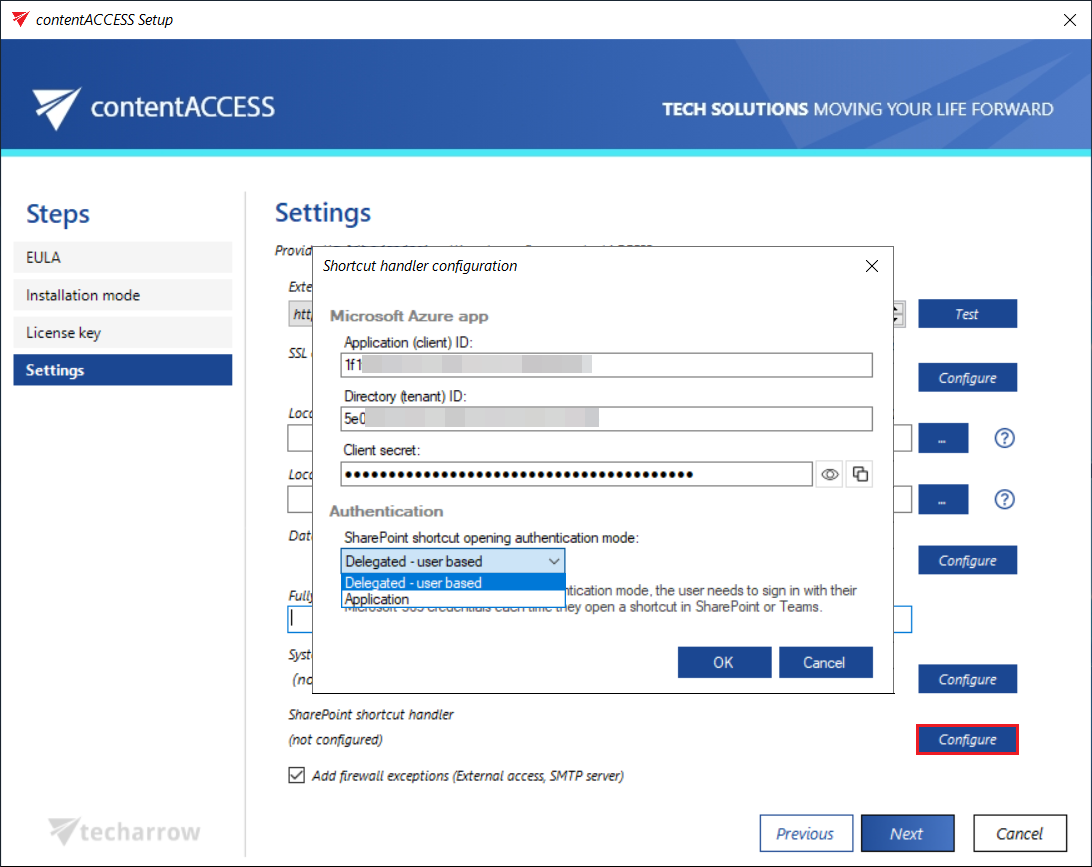The width and height of the screenshot is (1092, 867).
Task: Click the lower browse ellipsis button
Action: (x=943, y=499)
